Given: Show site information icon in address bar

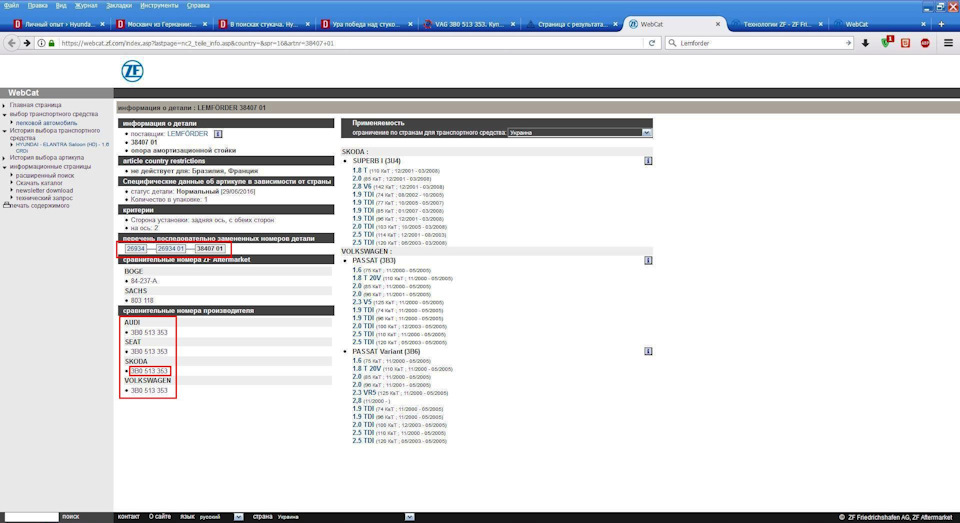Looking at the screenshot, I should coord(41,43).
